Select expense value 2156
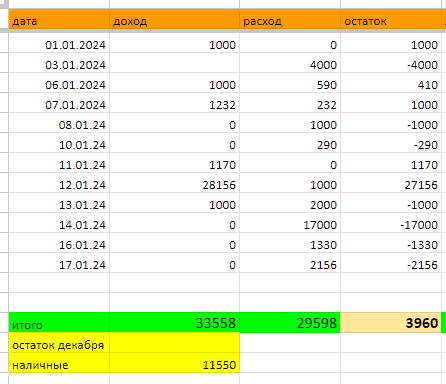The image size is (446, 384). point(290,263)
